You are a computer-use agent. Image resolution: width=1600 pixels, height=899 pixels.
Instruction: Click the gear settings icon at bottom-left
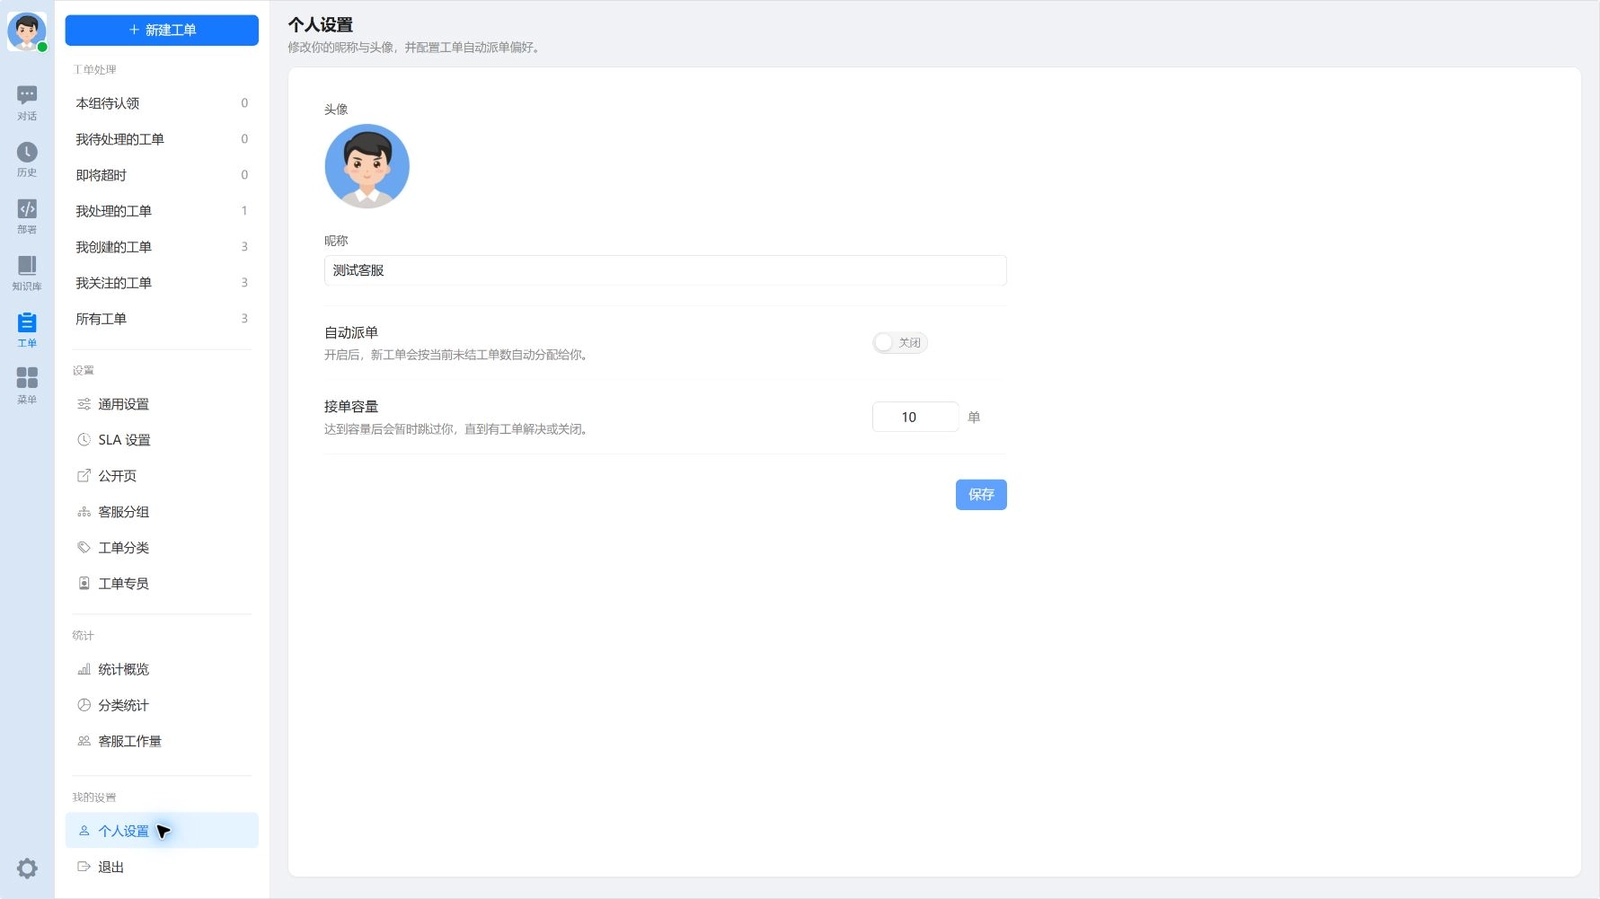click(27, 868)
